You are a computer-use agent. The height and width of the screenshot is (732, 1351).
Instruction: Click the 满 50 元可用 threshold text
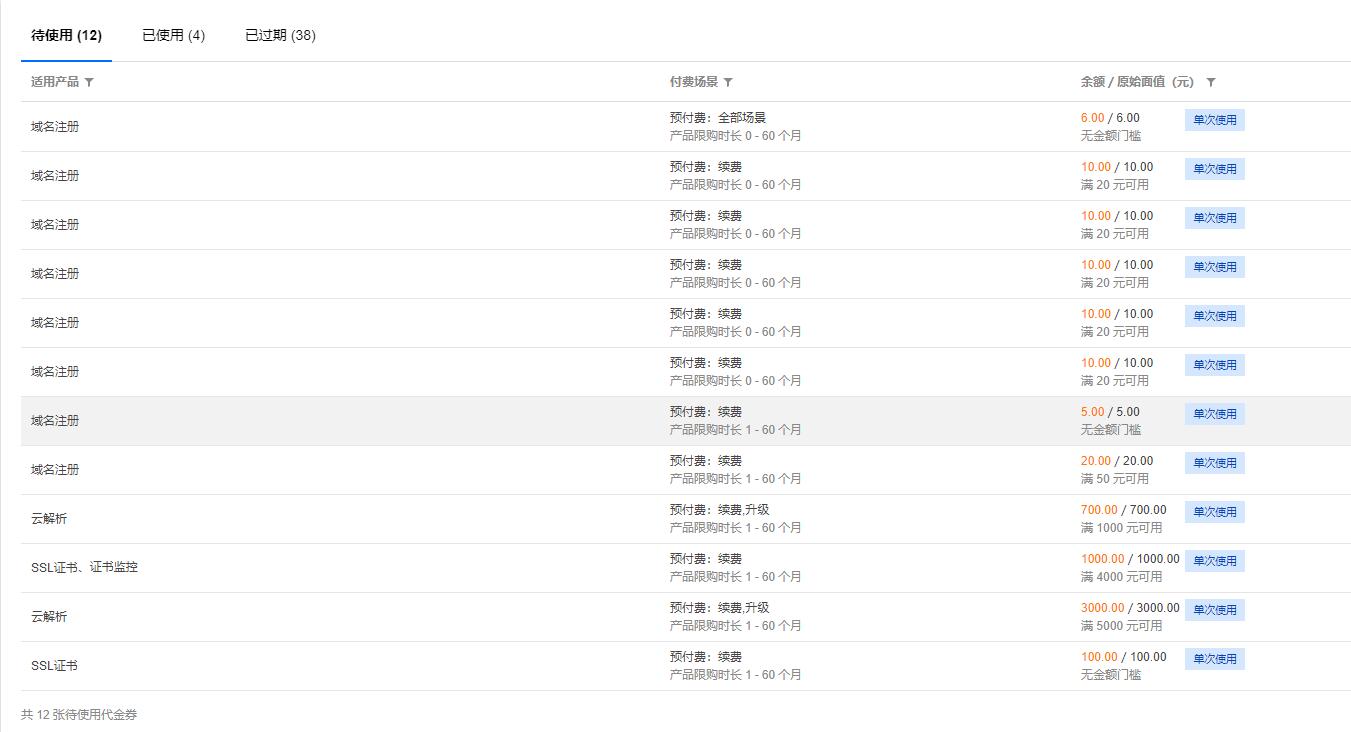pos(1114,479)
